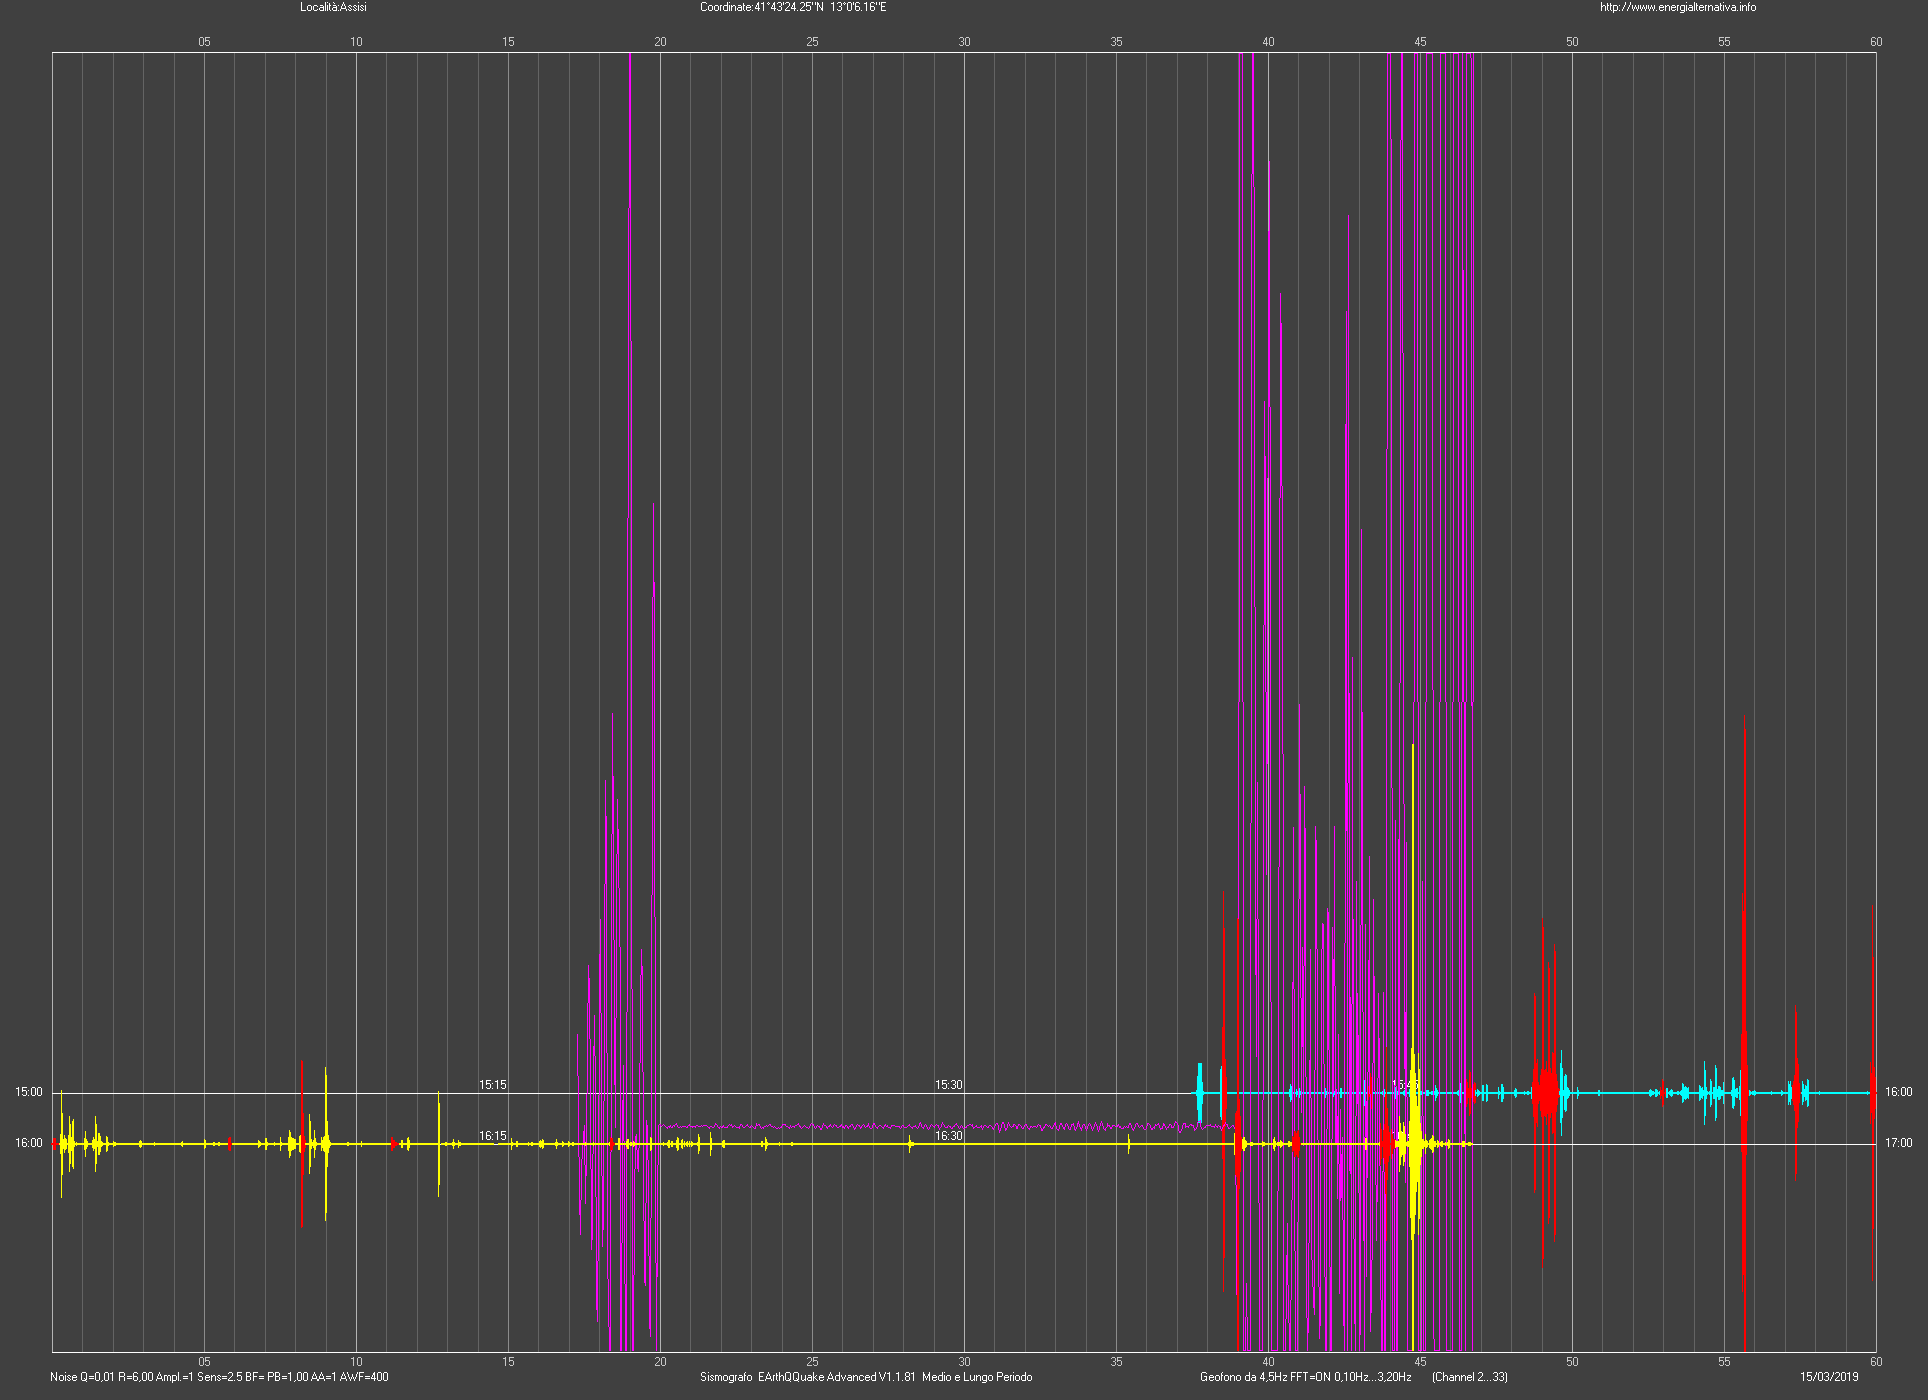The image size is (1928, 1400).
Task: Select the '15:15' time marker
Action: 492,1085
